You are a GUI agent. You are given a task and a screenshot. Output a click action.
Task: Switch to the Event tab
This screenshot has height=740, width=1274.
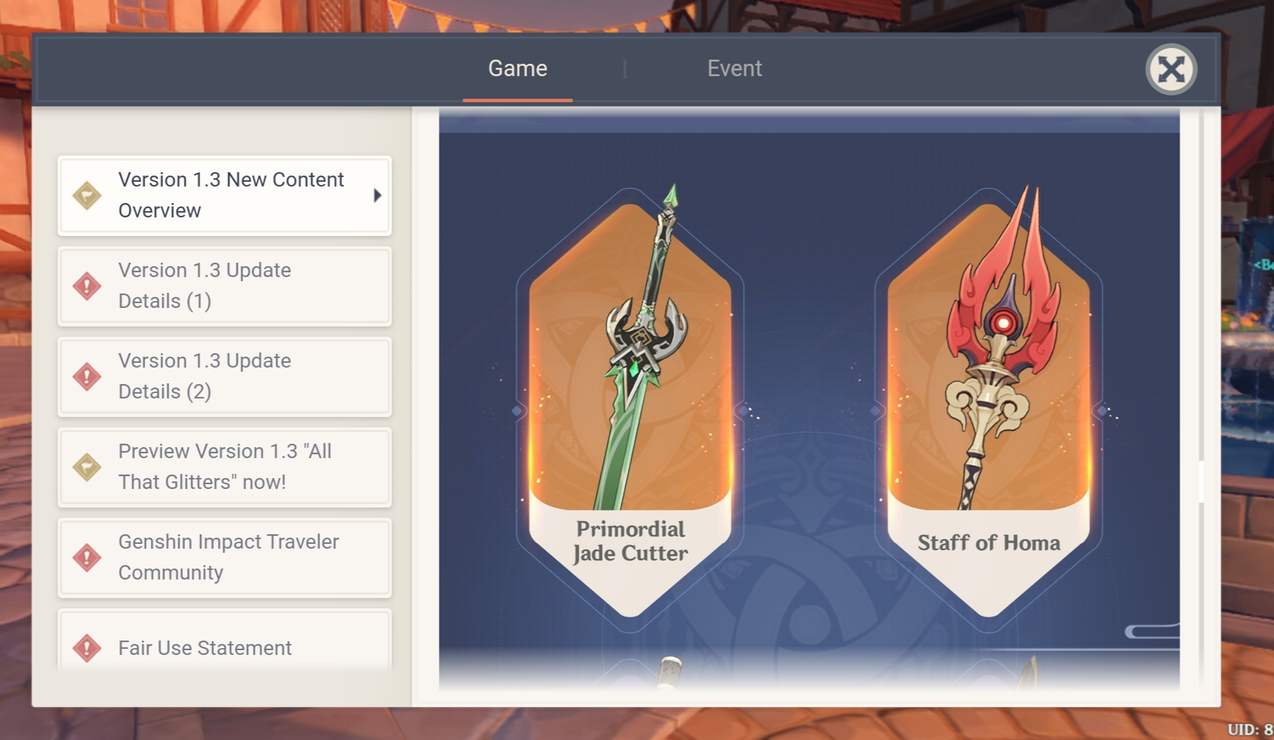(734, 69)
